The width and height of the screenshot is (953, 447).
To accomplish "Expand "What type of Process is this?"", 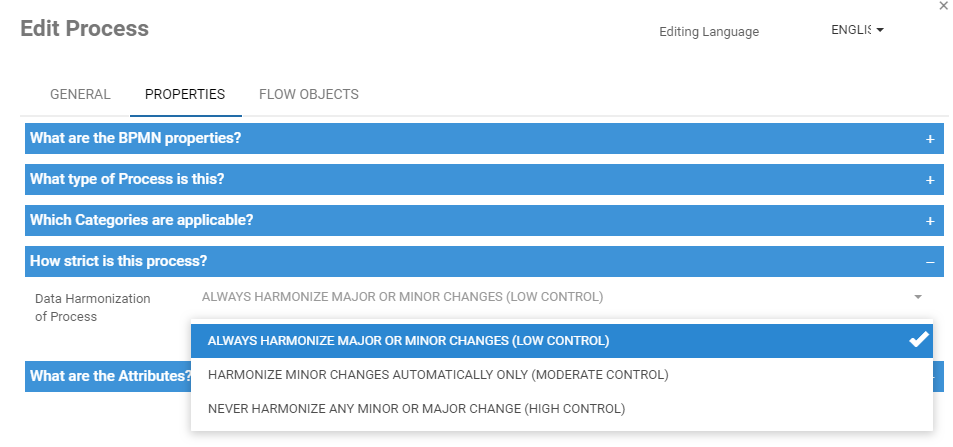I will pyautogui.click(x=127, y=180).
